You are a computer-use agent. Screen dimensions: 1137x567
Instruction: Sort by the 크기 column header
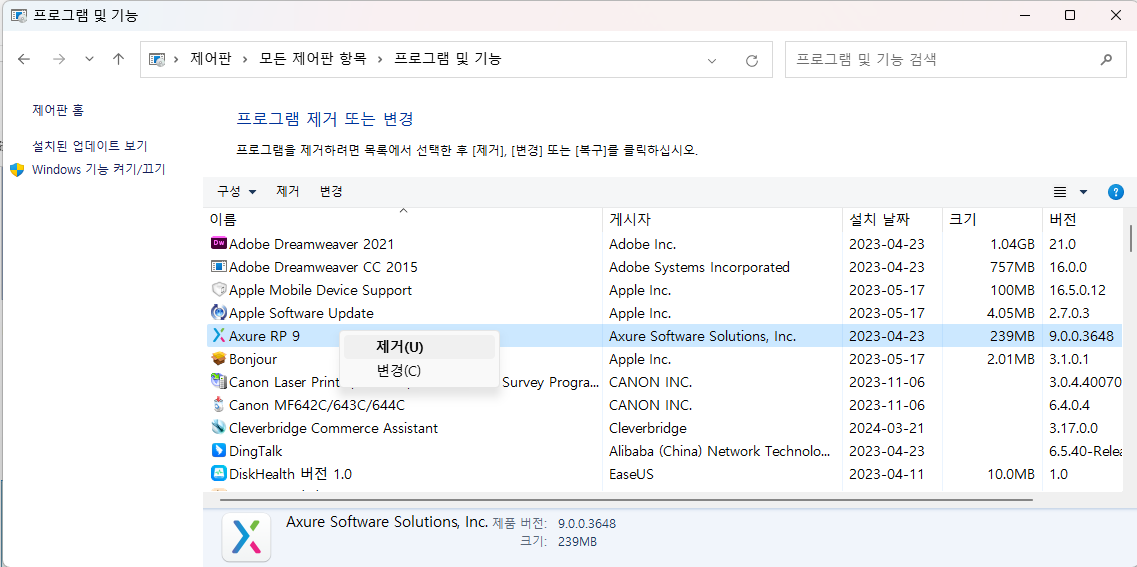(x=992, y=220)
